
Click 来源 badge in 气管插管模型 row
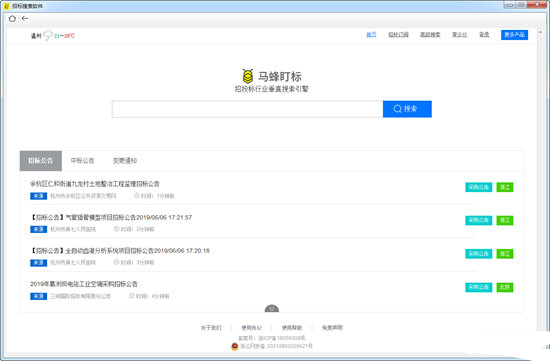39,229
